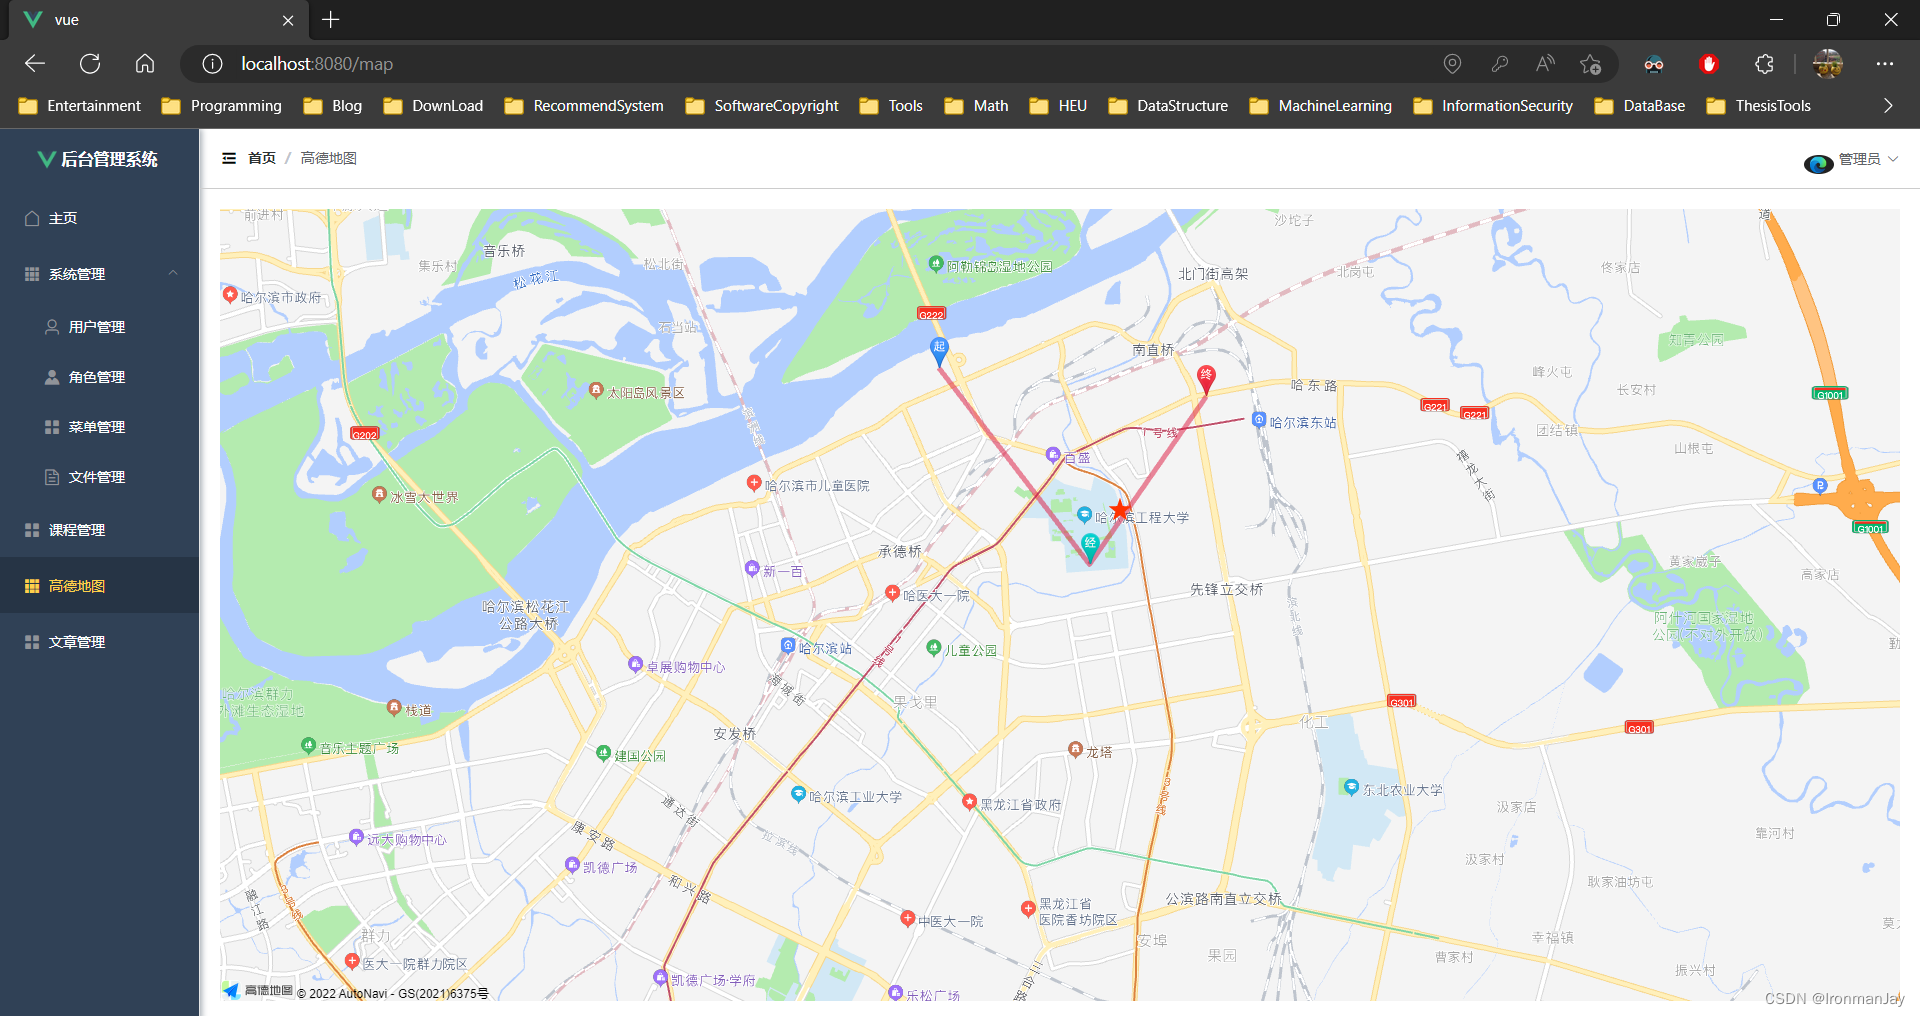Open the Tools bookmarks folder
The image size is (1920, 1016).
tap(891, 106)
